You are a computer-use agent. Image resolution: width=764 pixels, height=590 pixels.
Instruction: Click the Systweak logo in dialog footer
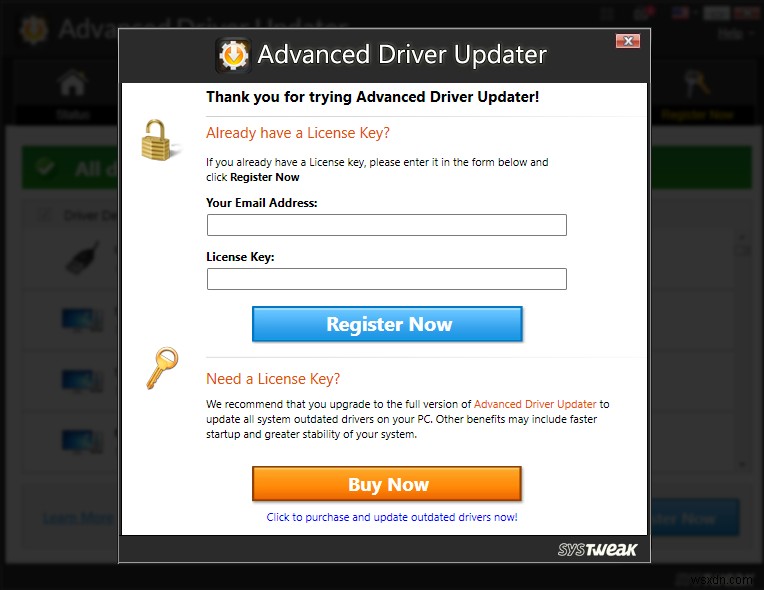(597, 550)
